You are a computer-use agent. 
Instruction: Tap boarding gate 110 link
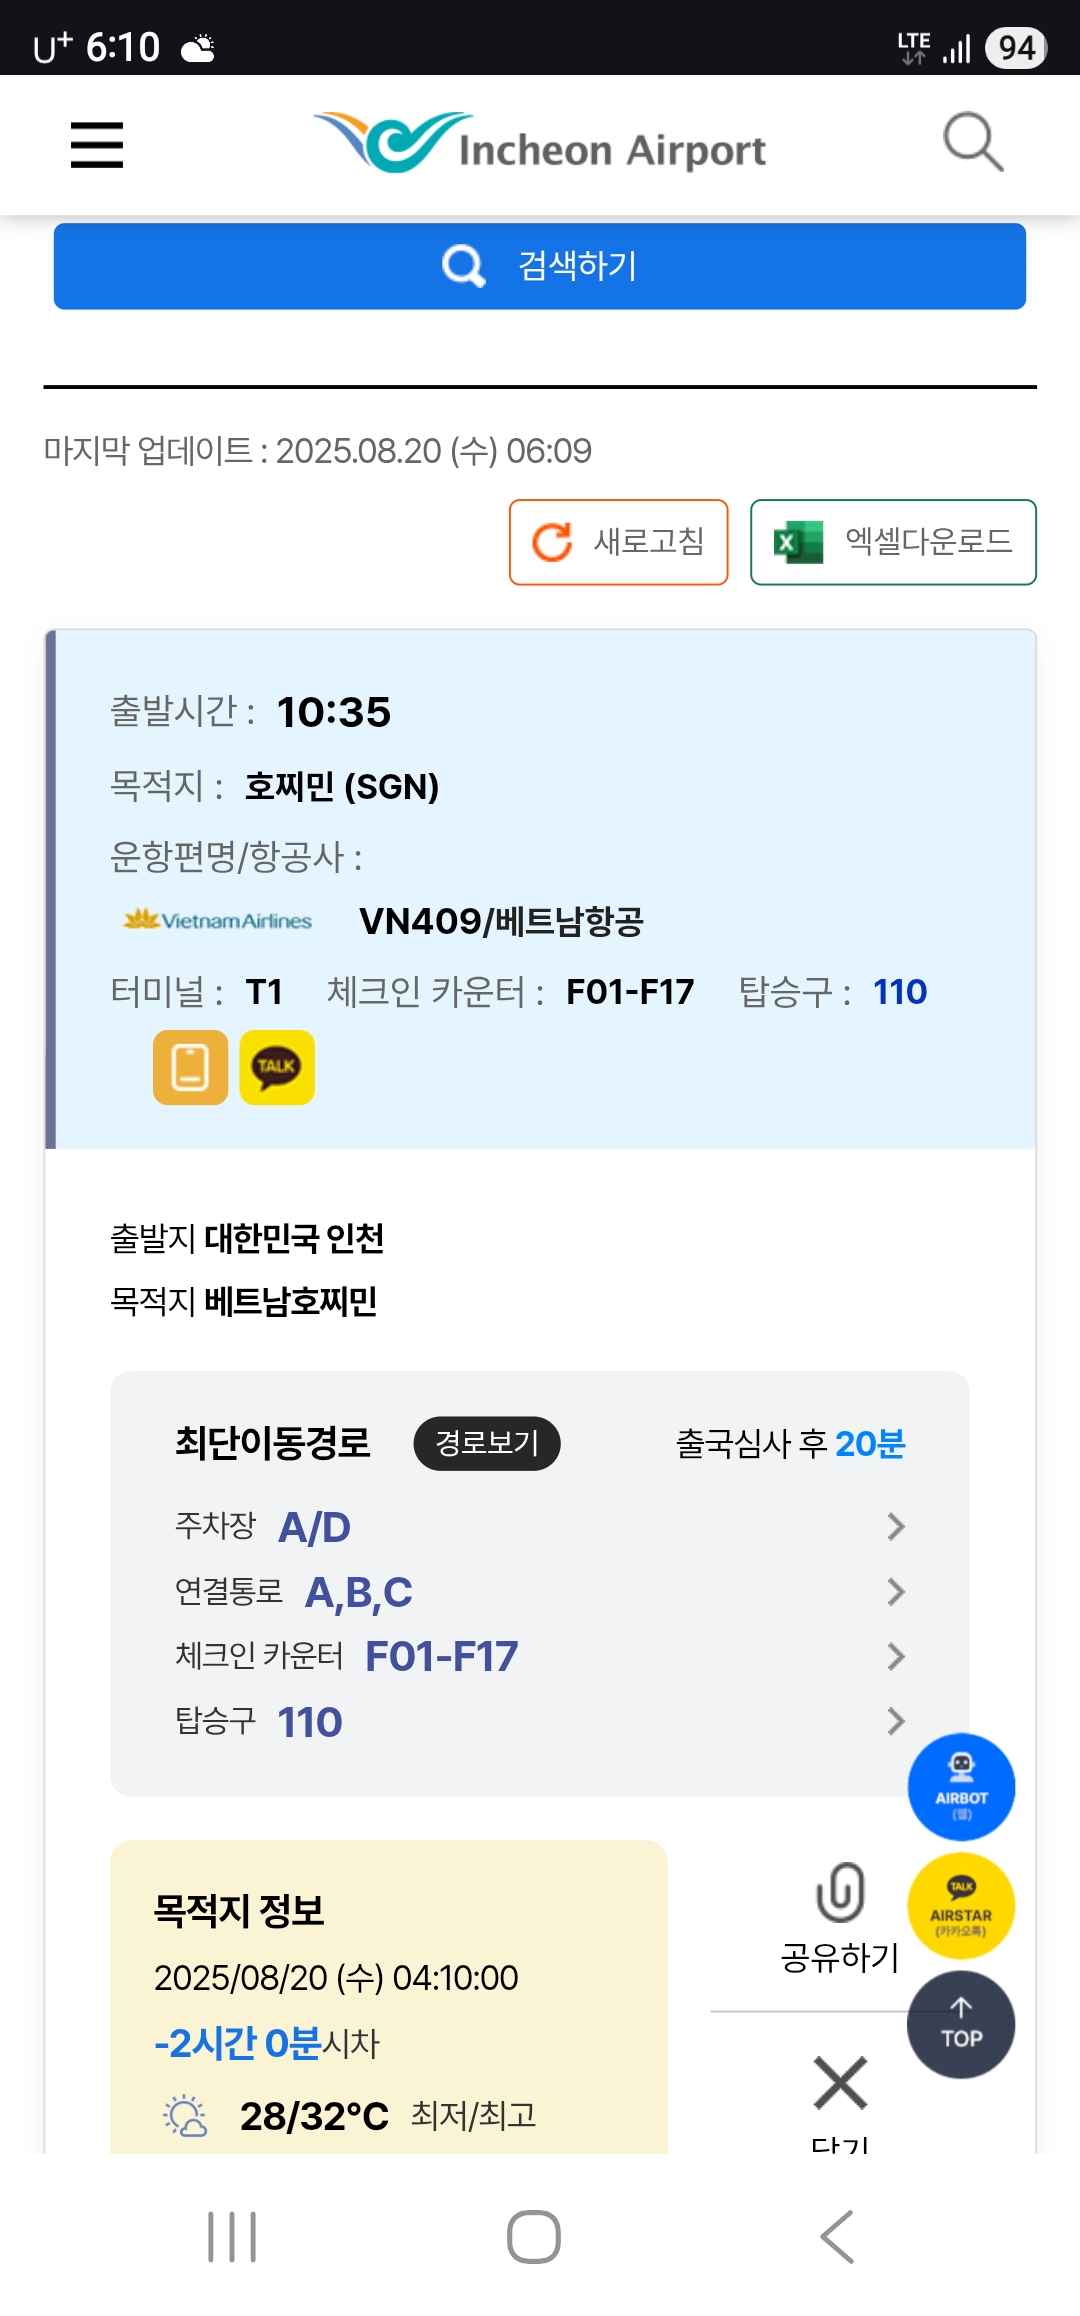900,992
